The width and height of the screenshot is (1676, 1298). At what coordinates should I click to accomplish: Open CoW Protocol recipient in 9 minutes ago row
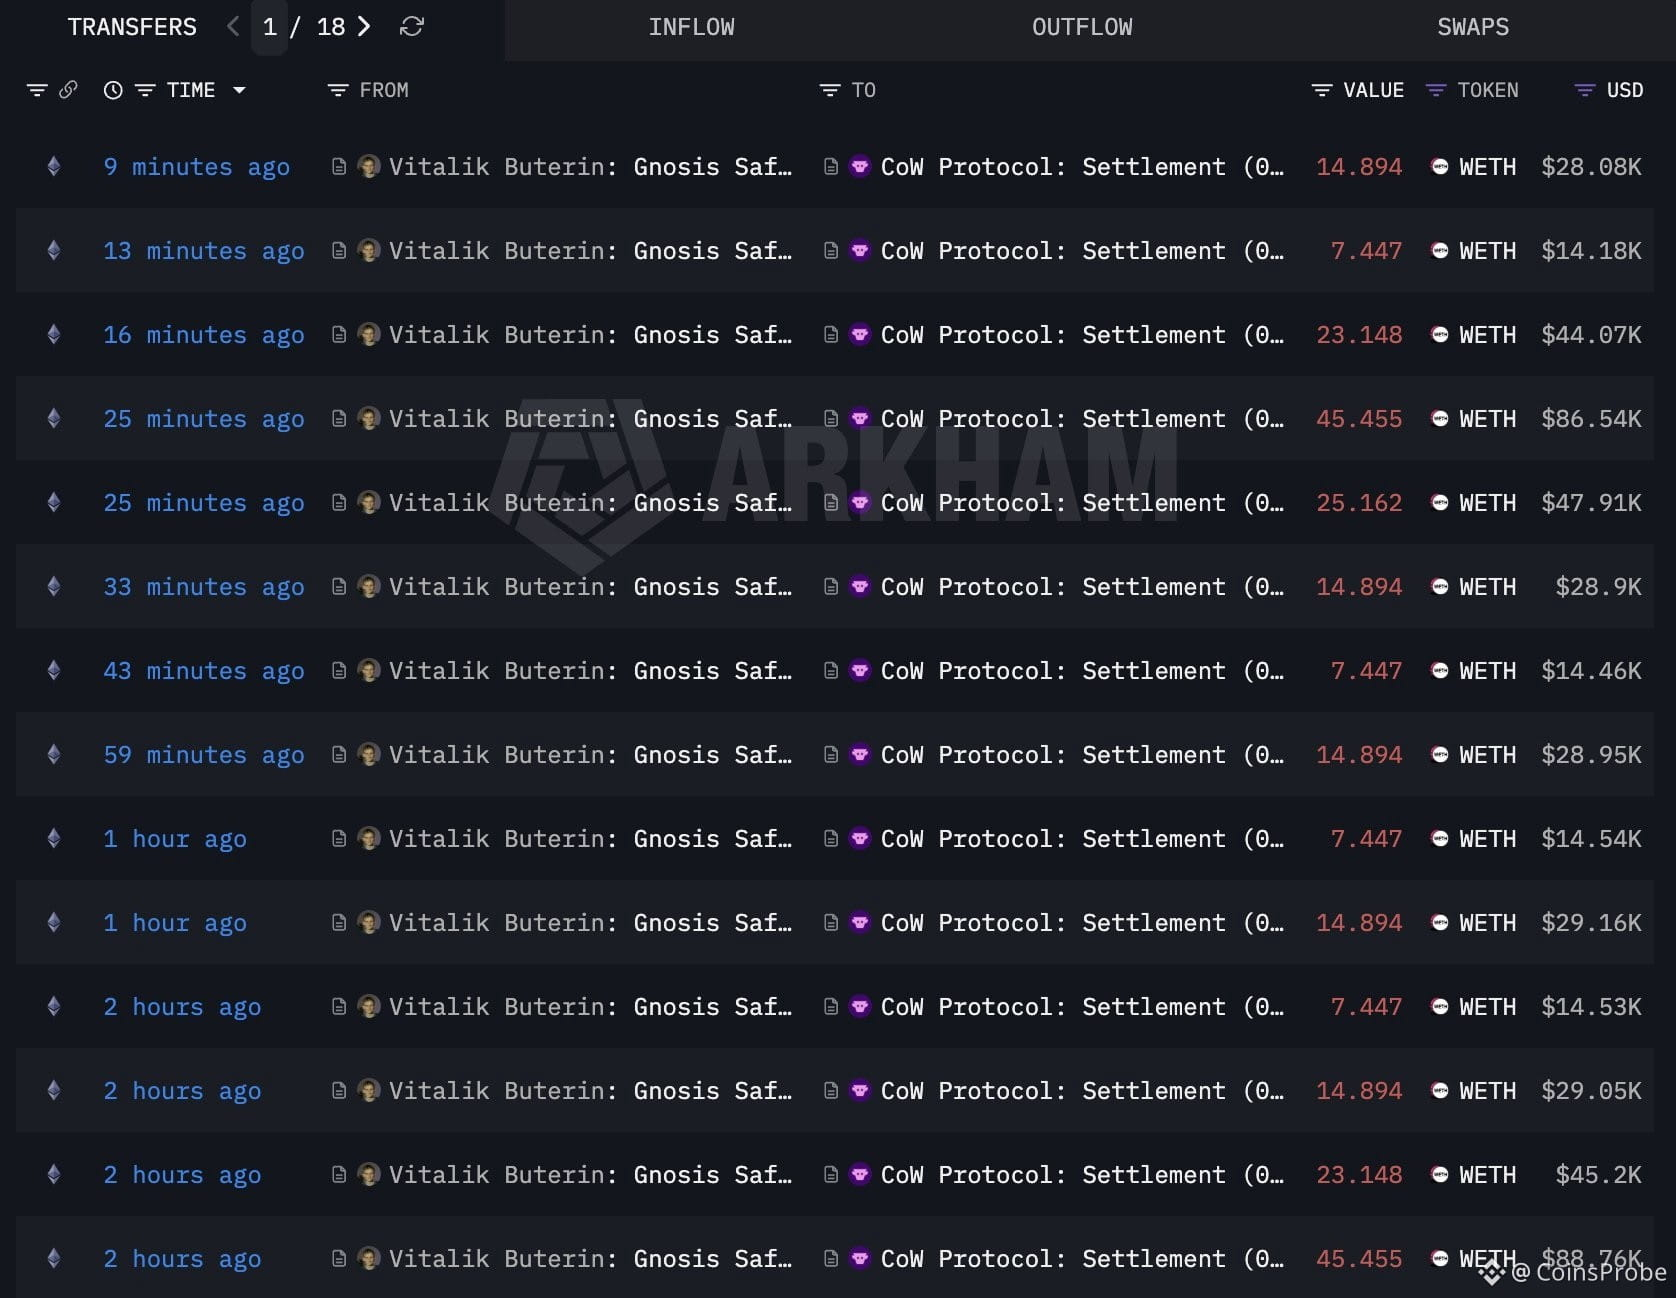pyautogui.click(x=1082, y=167)
